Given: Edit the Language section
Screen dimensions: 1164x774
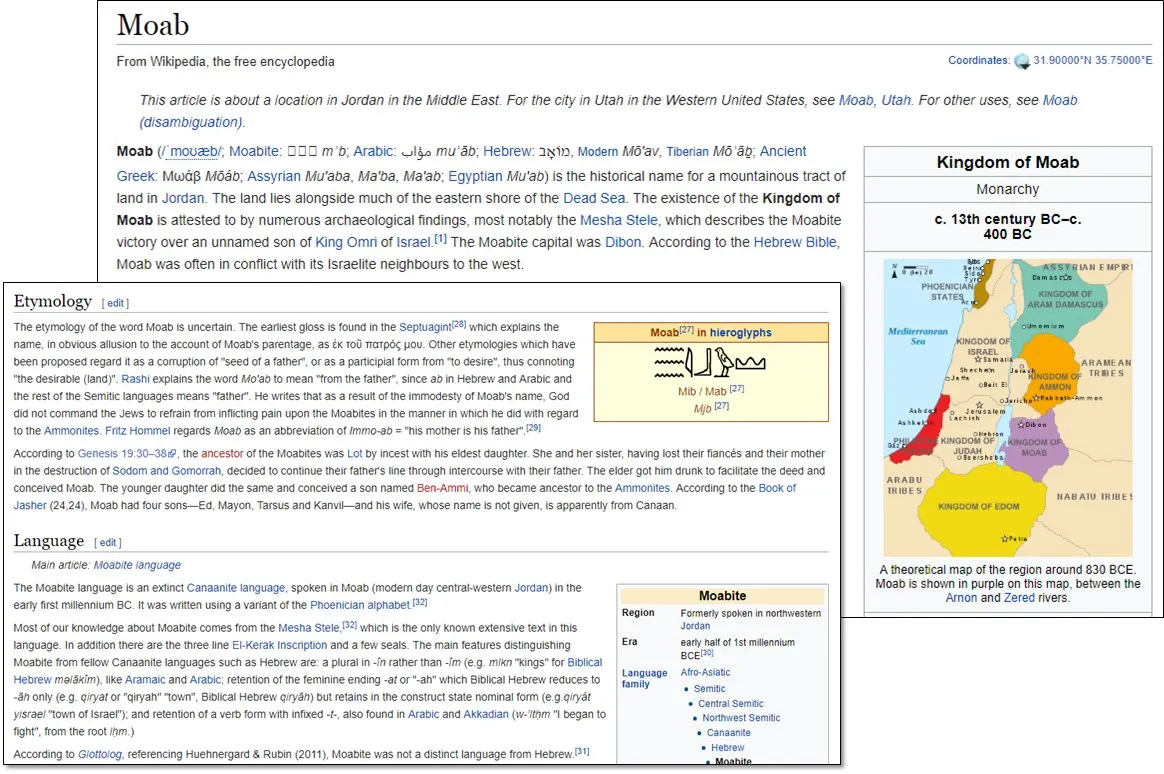Looking at the screenshot, I should 108,543.
